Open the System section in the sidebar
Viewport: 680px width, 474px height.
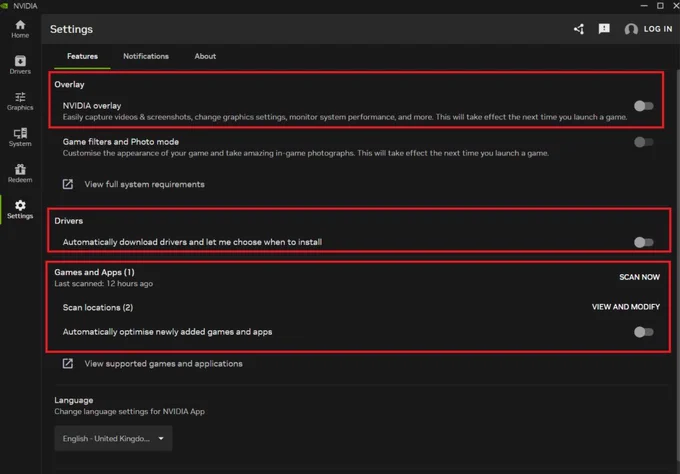coord(20,137)
